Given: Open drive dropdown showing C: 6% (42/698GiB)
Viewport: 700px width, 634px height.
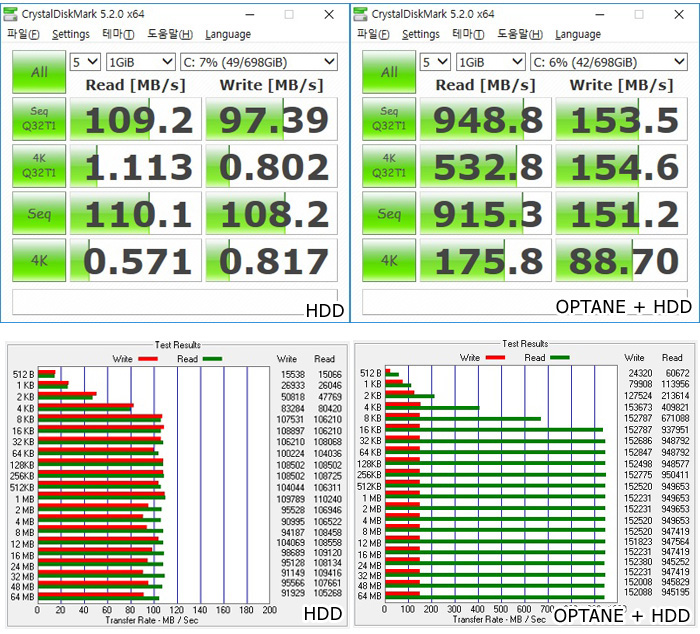Looking at the screenshot, I should 609,62.
